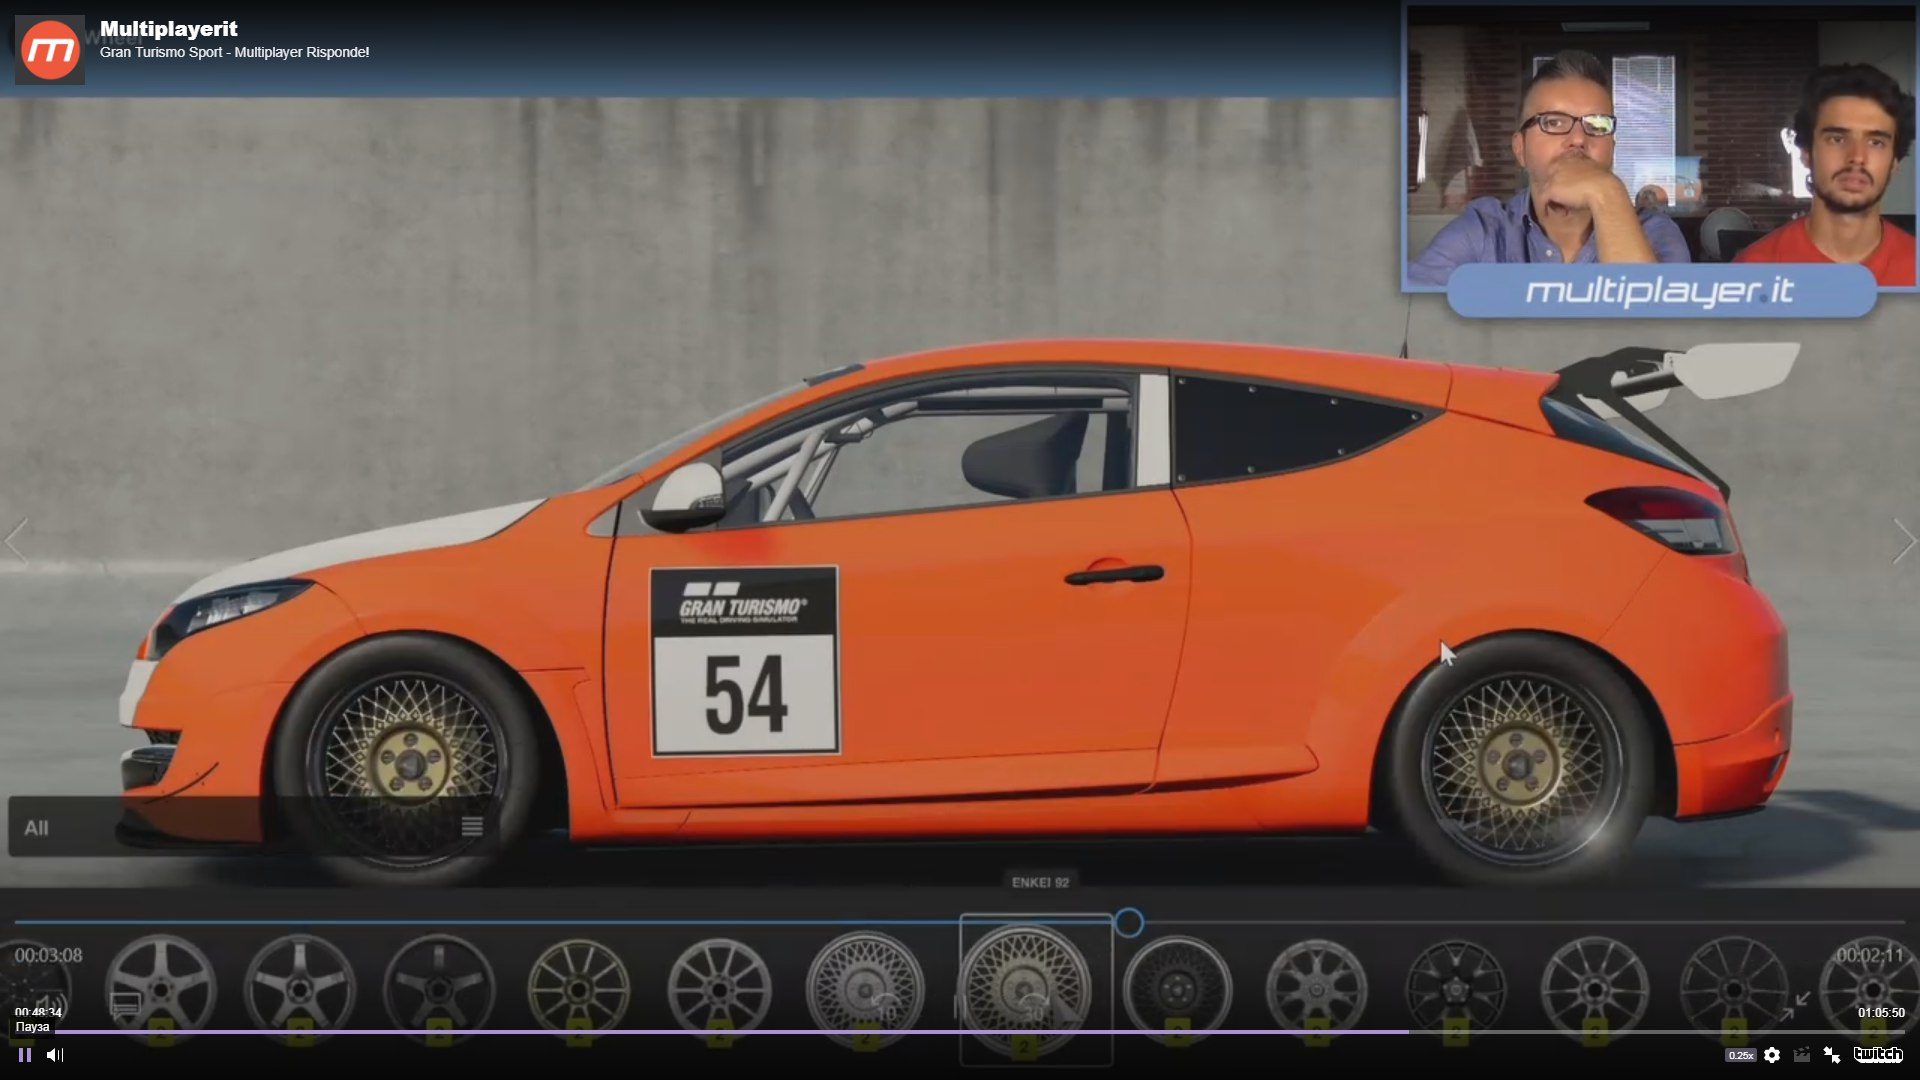Screen dimensions: 1920x1080
Task: Click the list icon in the All filter
Action: pyautogui.click(x=472, y=827)
